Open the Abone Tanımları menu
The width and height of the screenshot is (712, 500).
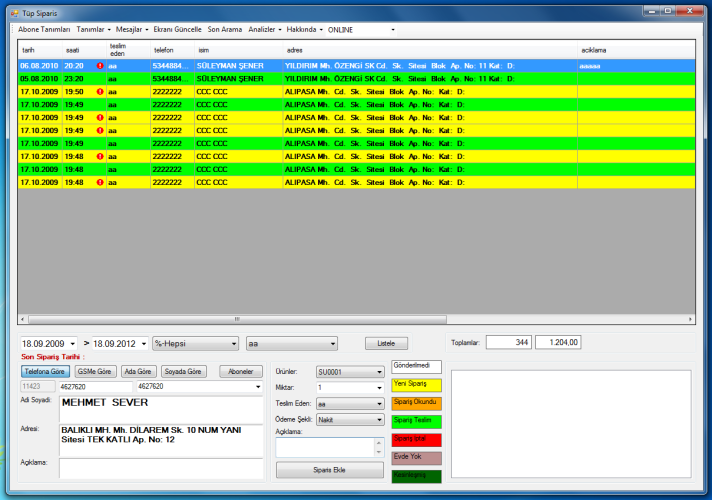[44, 30]
